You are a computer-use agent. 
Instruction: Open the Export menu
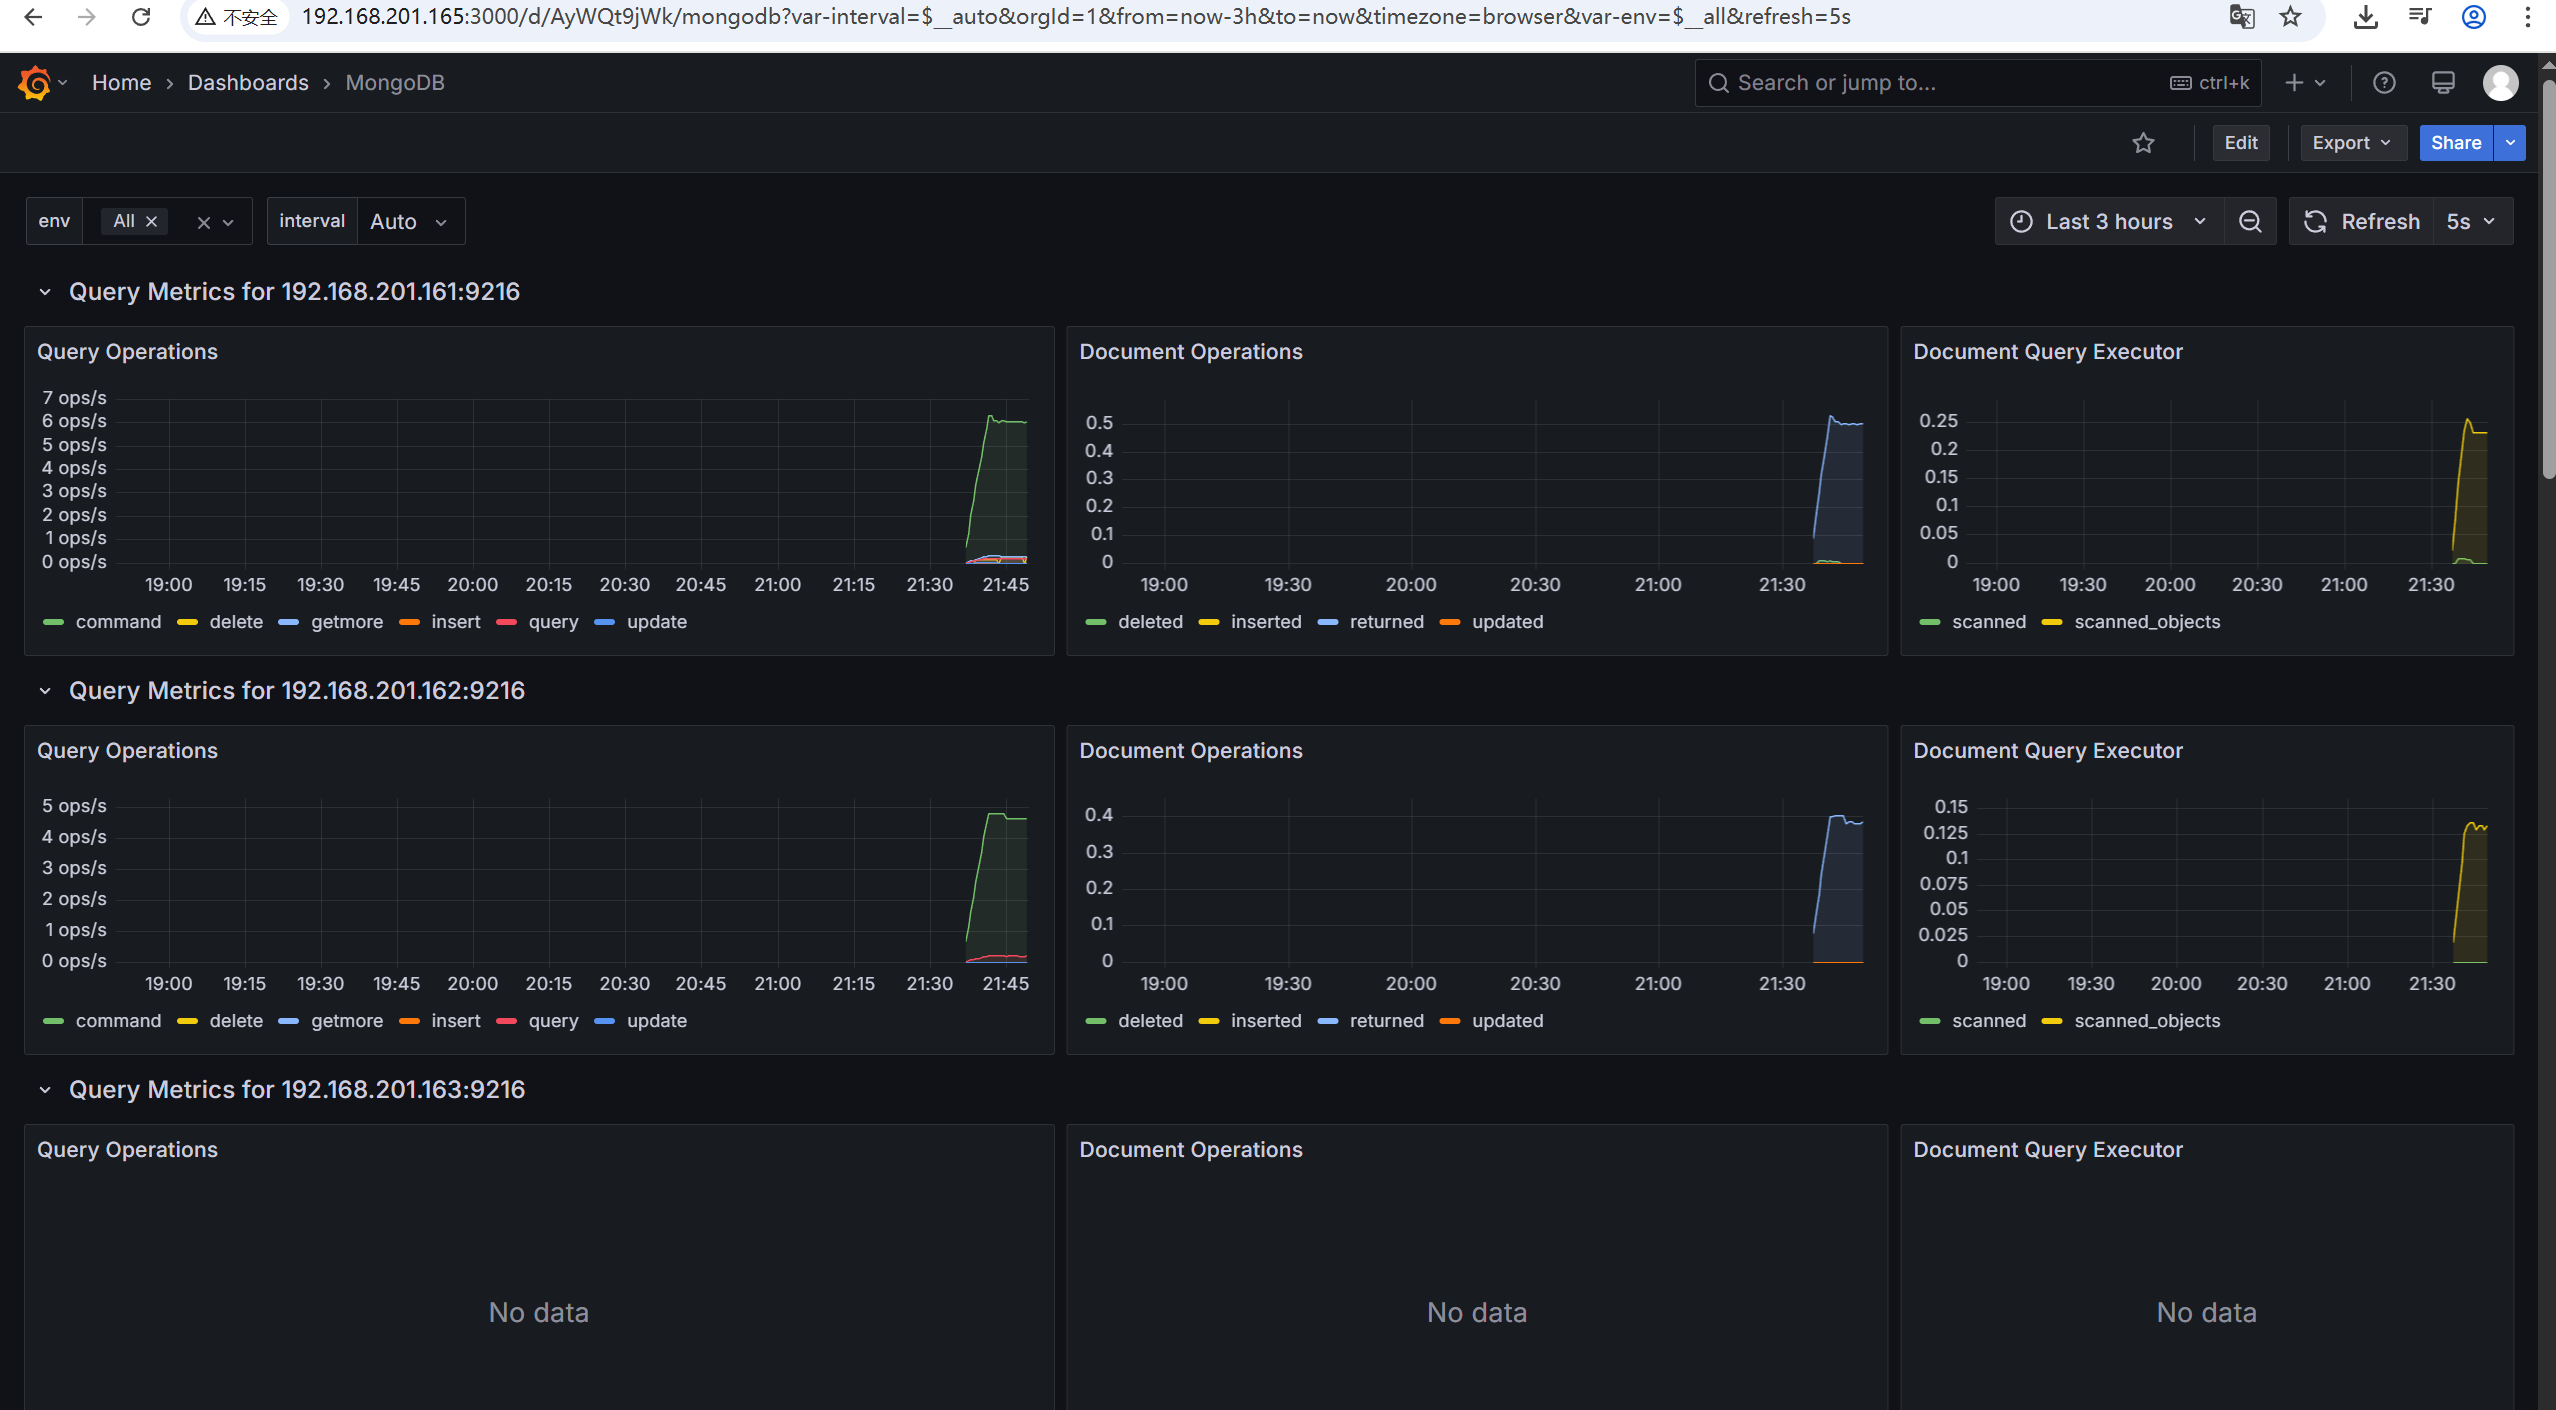(x=2351, y=143)
